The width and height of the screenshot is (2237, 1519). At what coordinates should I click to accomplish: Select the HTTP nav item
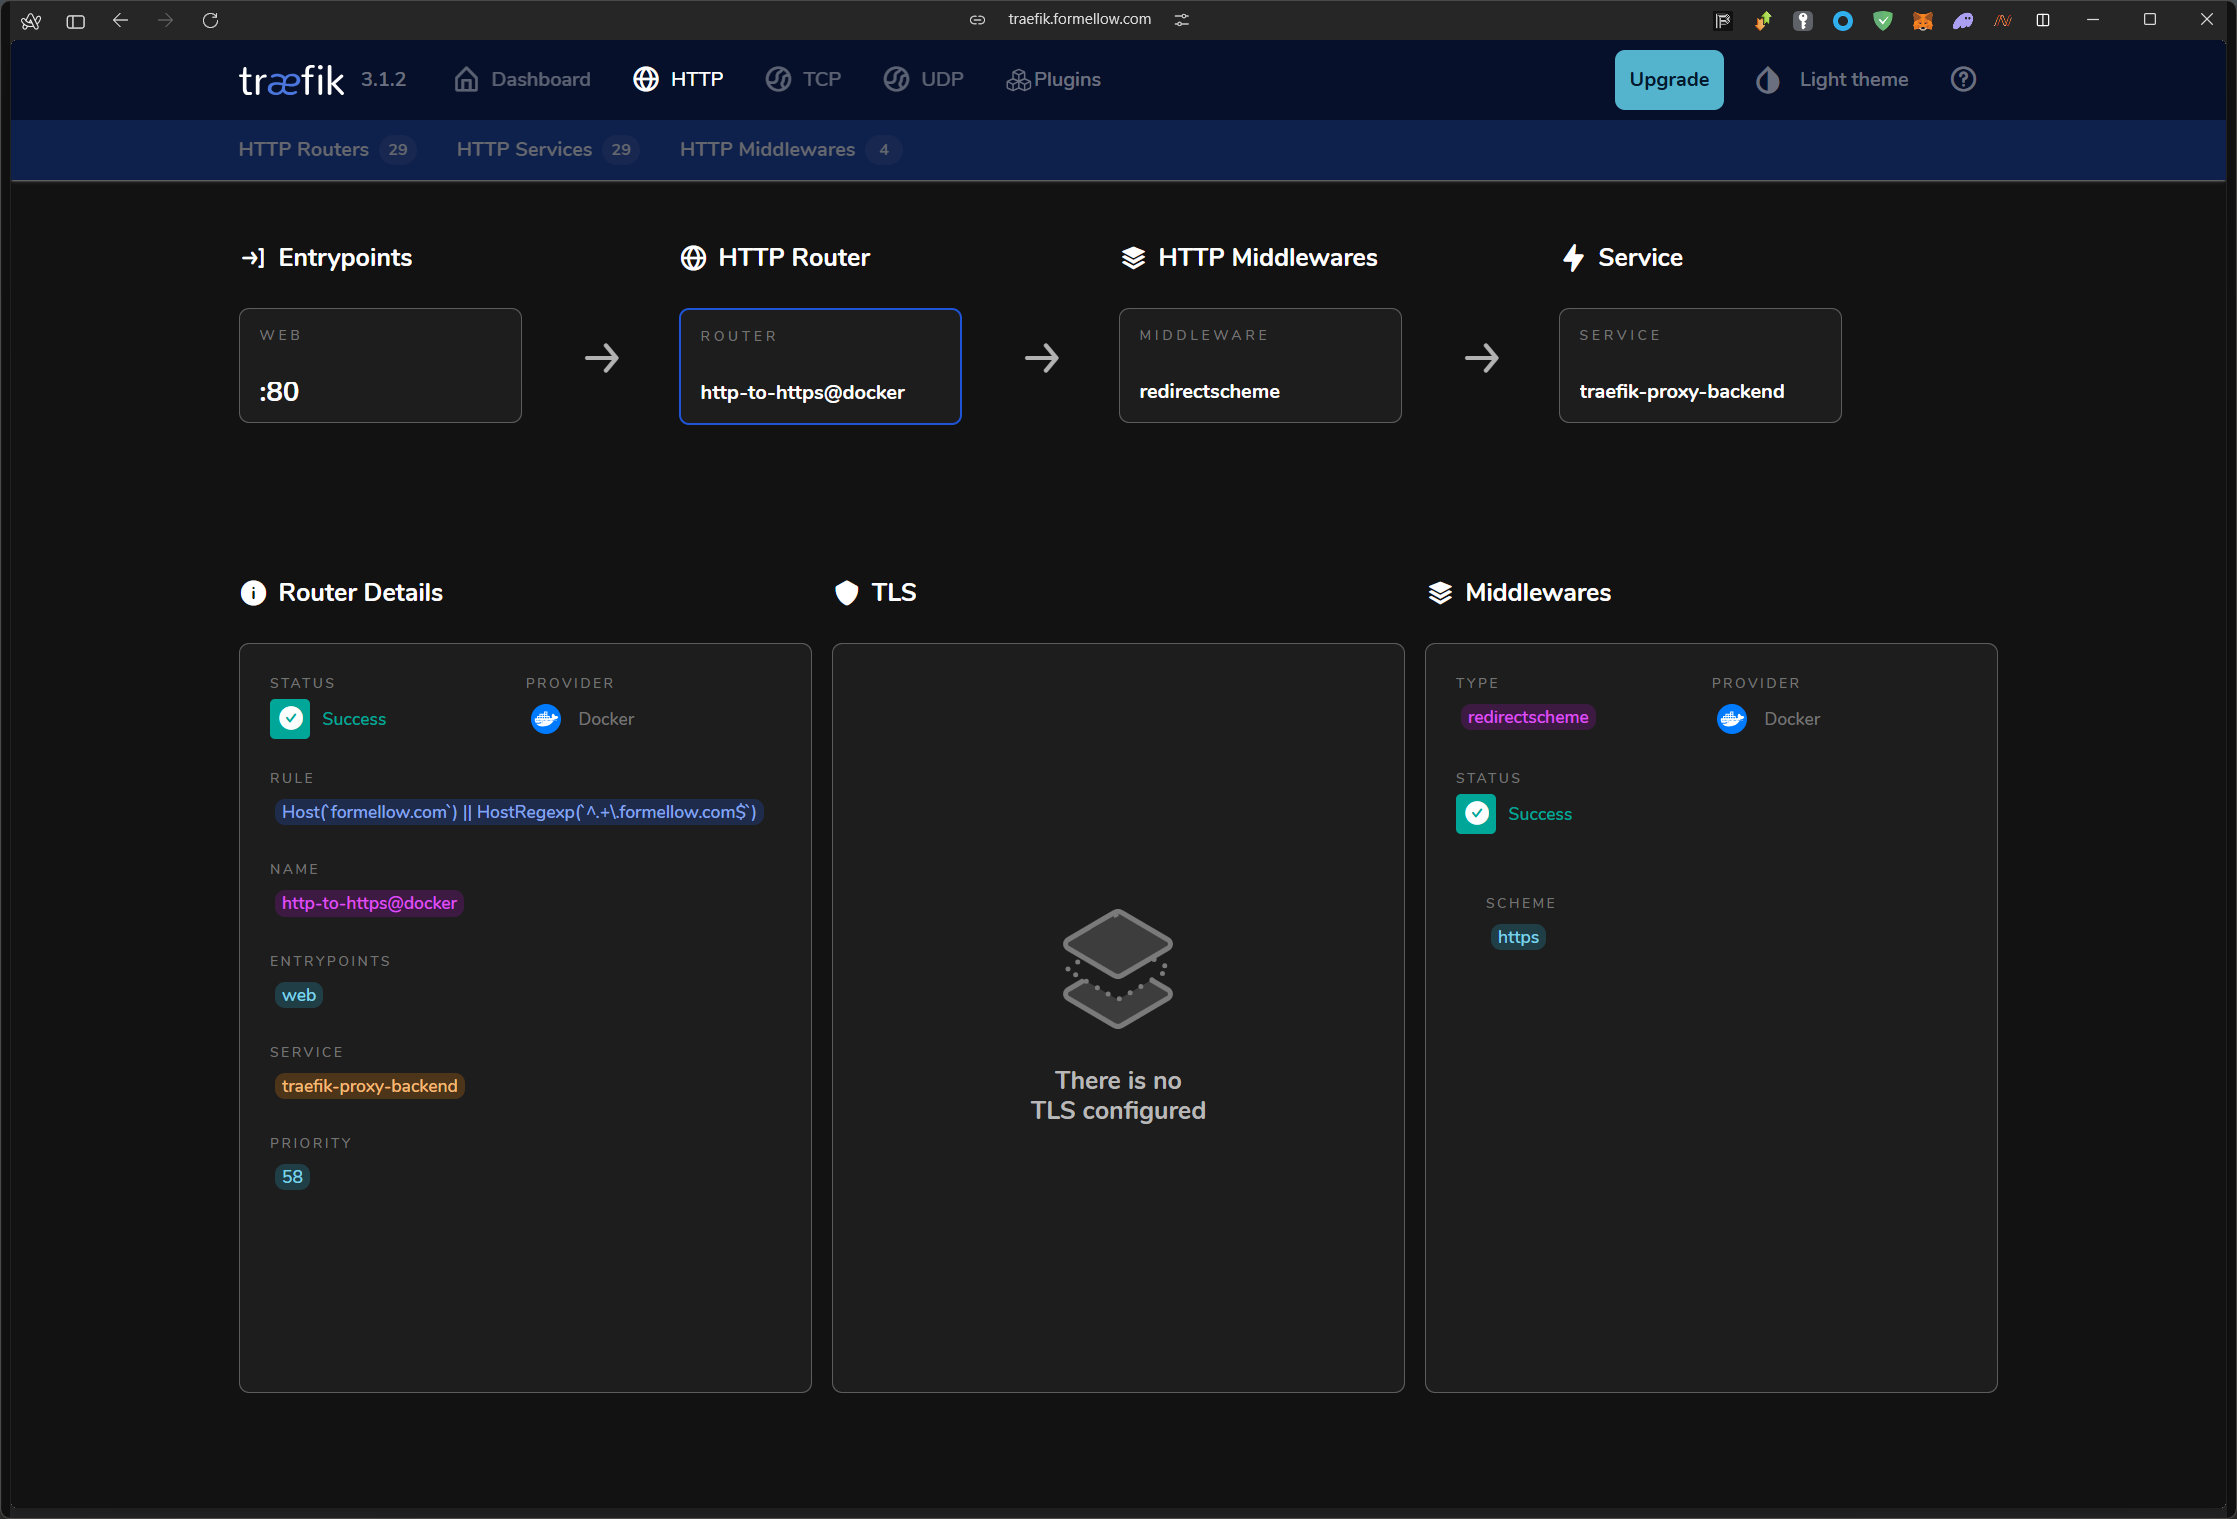pos(678,80)
